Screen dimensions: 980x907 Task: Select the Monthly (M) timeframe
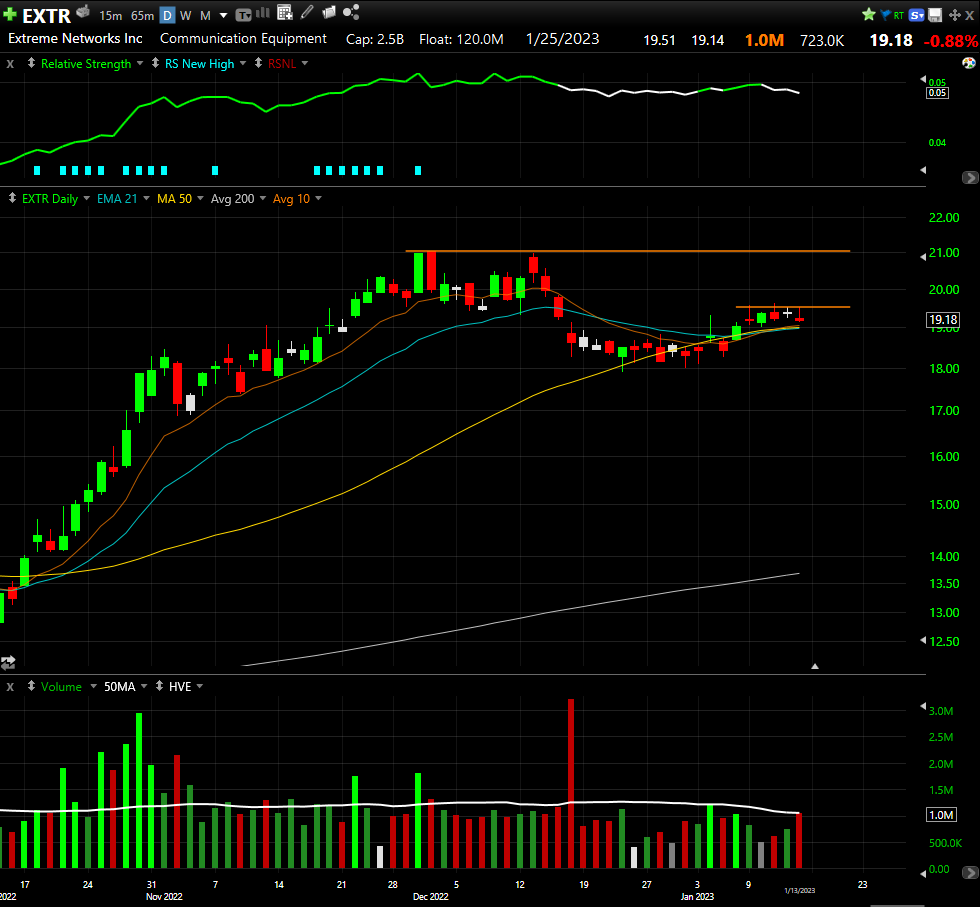point(205,16)
